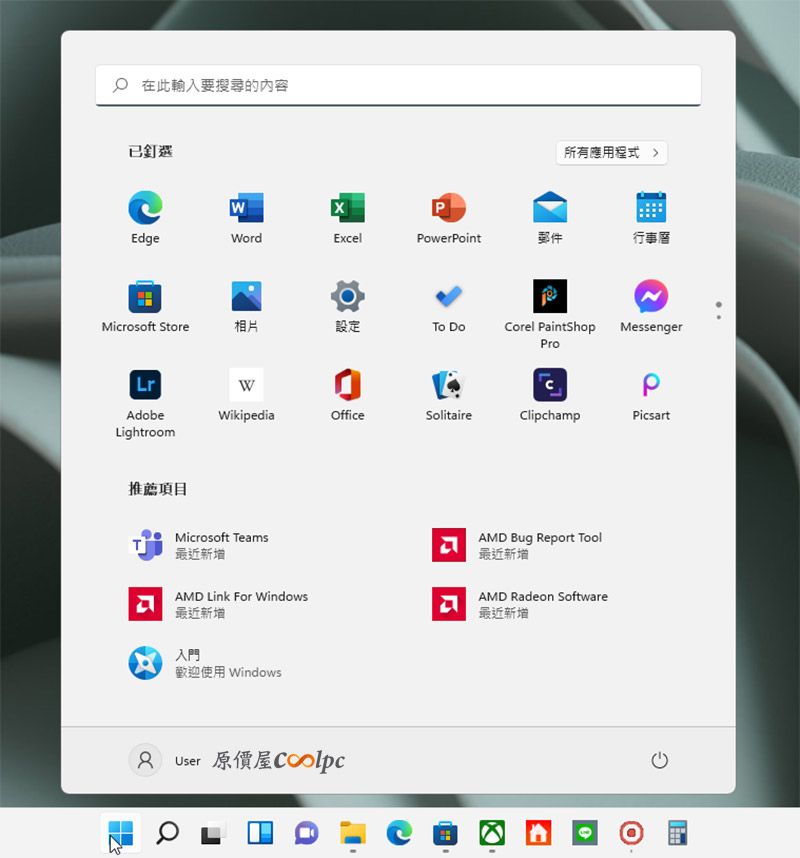The width and height of the screenshot is (800, 858).
Task: Launch Messenger from pinned apps
Action: click(651, 305)
